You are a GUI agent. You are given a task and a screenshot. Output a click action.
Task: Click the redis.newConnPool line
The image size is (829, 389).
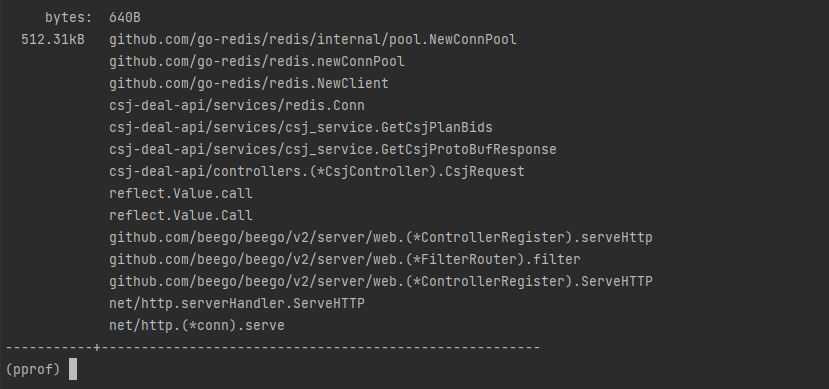coord(256,61)
